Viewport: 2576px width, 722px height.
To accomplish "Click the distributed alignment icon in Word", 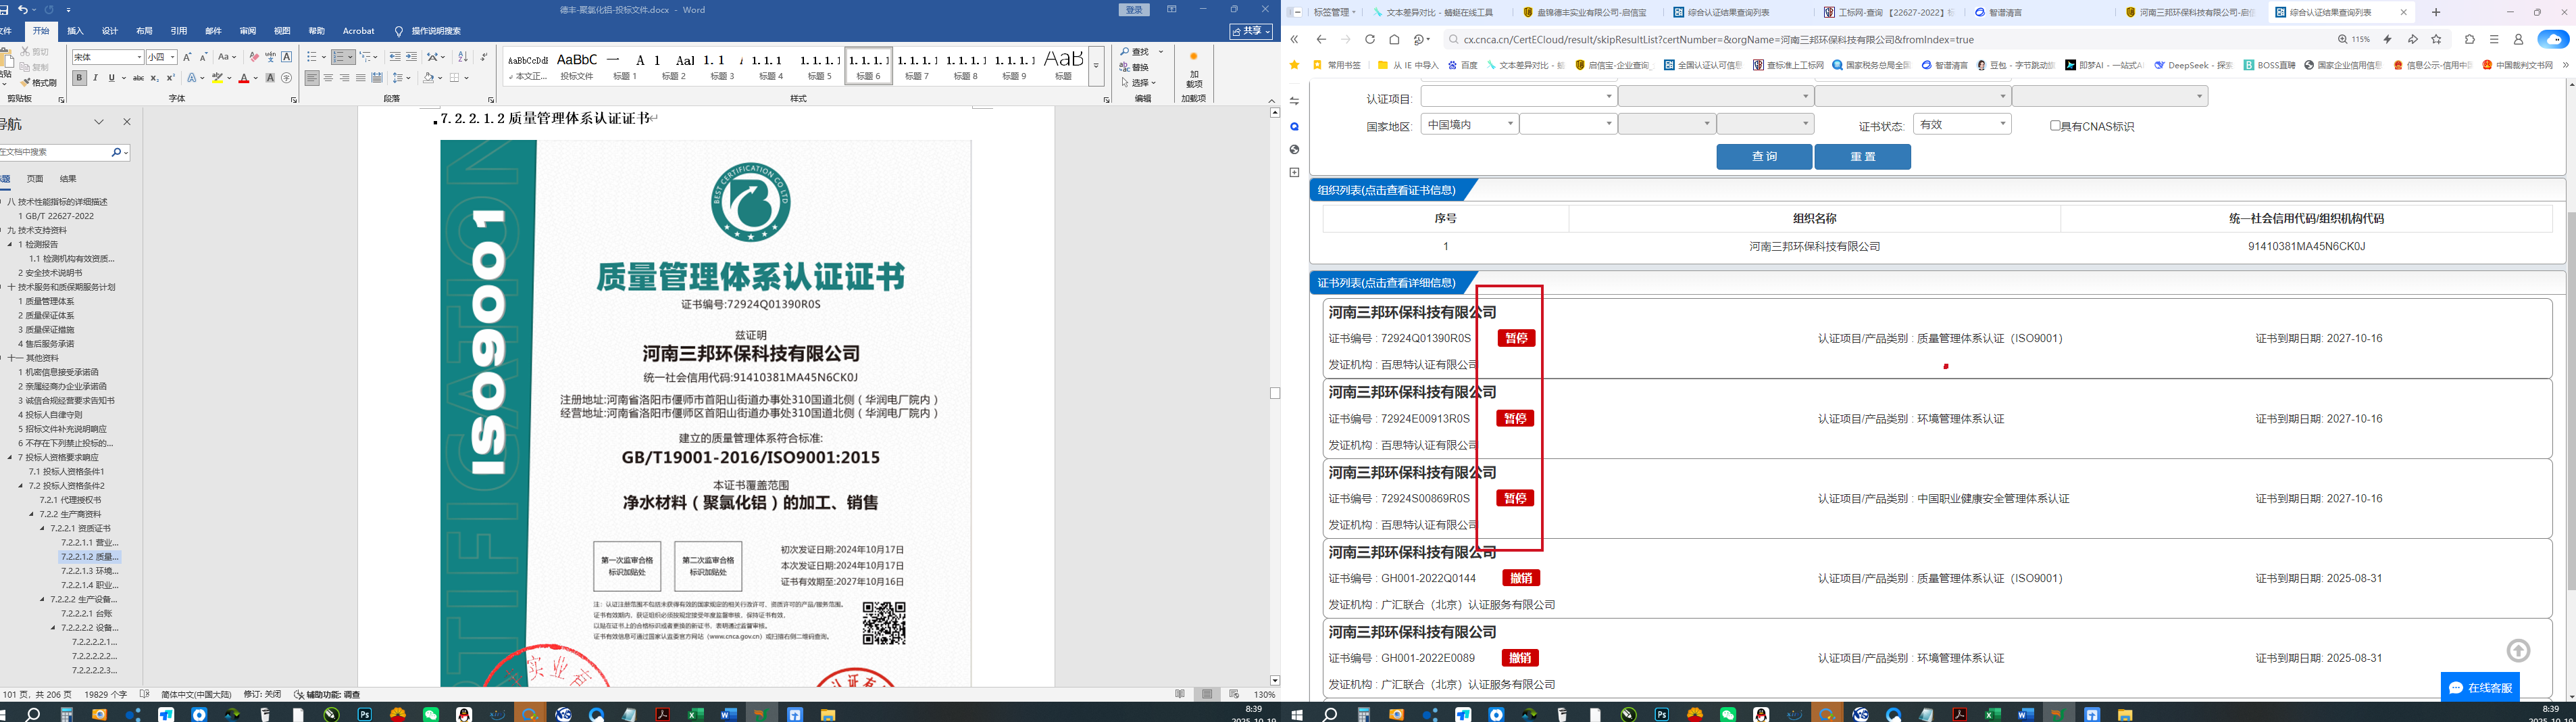I will [x=377, y=78].
